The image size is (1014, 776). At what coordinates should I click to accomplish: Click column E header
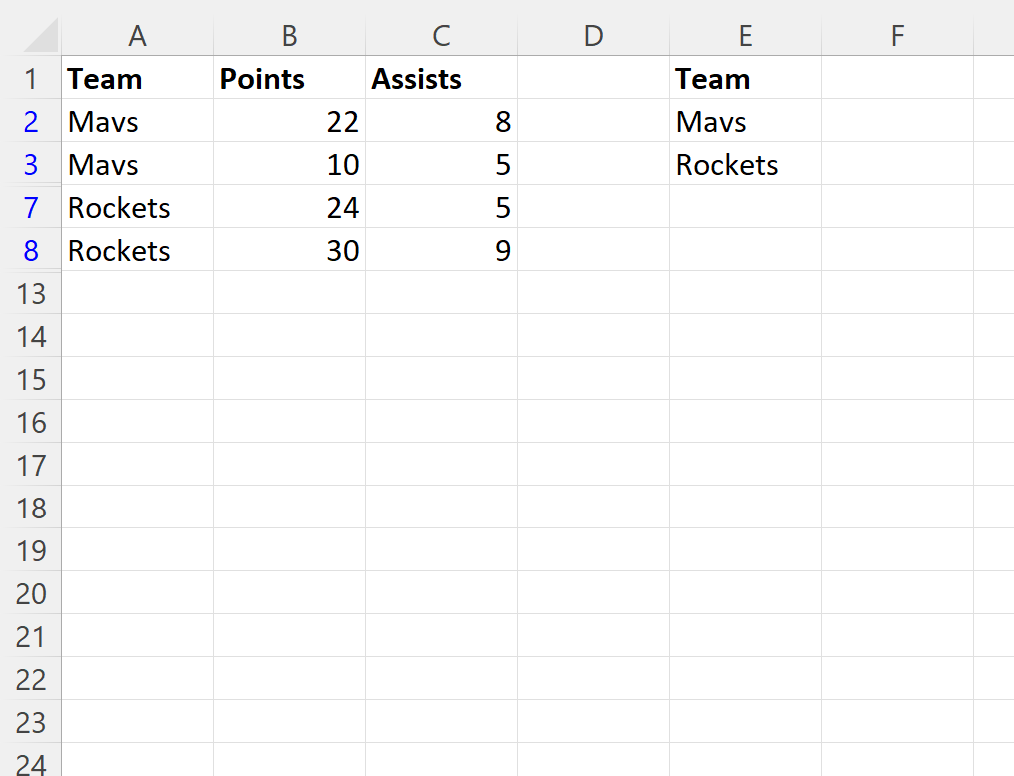point(745,36)
